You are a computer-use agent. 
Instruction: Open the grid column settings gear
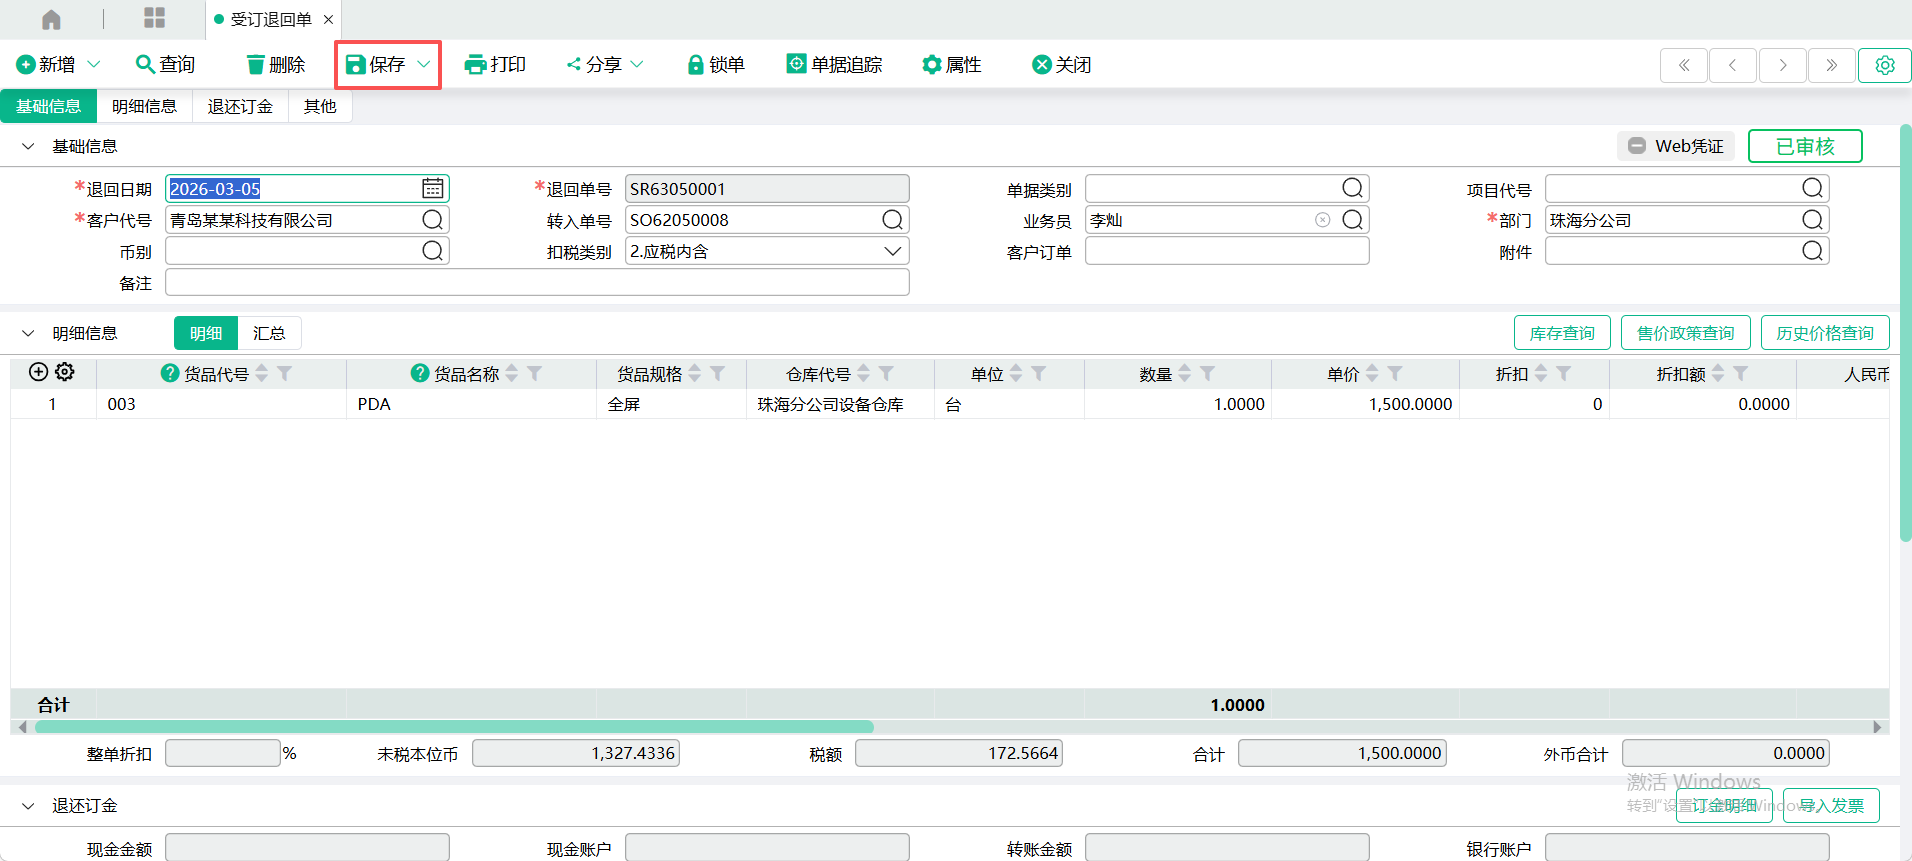(65, 372)
